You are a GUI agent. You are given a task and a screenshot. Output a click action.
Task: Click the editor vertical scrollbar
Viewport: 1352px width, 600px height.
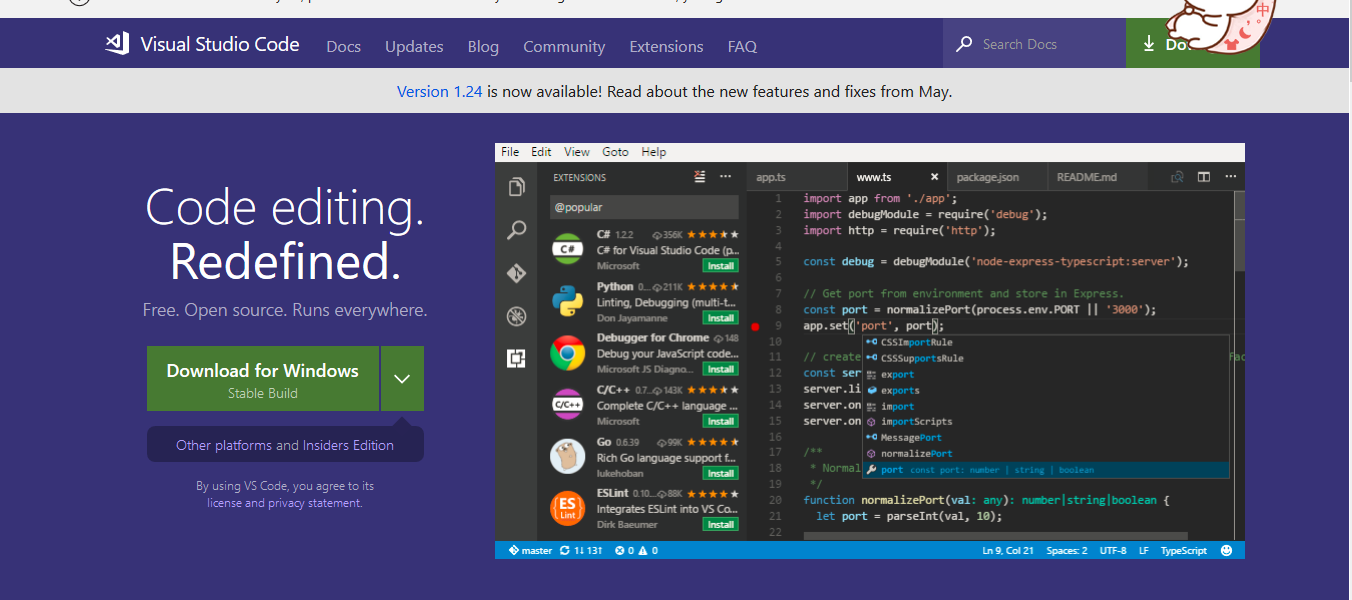pyautogui.click(x=1239, y=361)
